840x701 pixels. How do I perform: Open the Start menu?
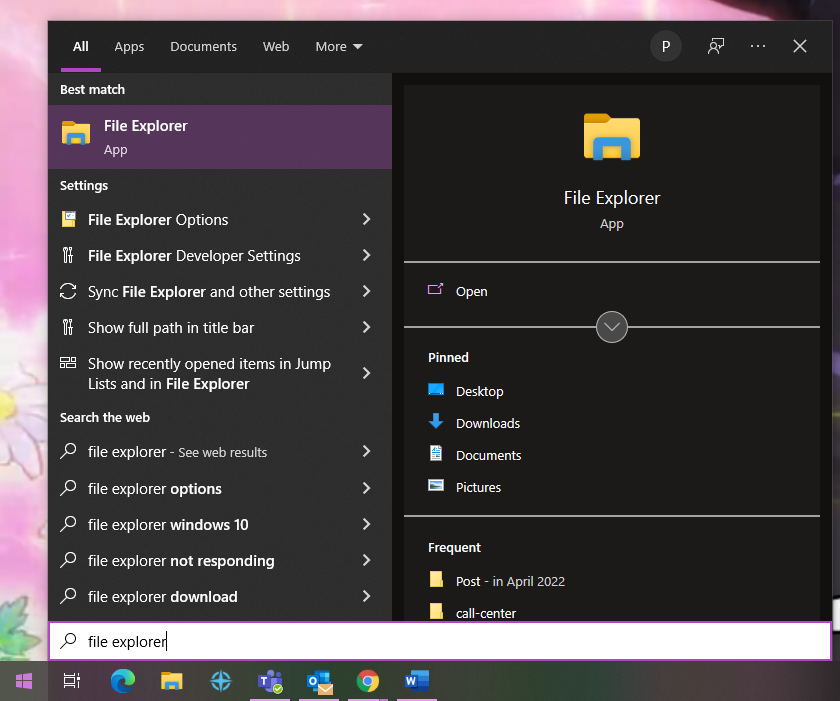[x=24, y=681]
